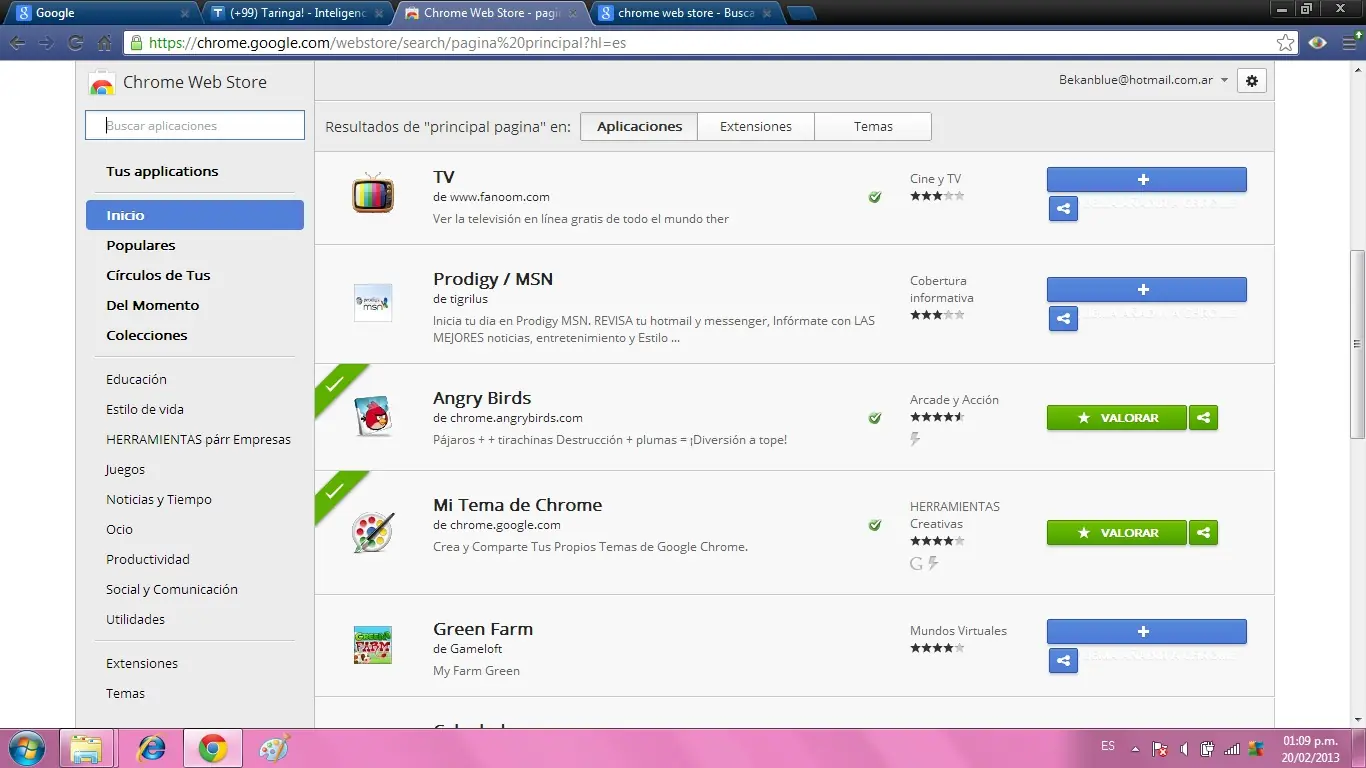Open the Windows Start menu
This screenshot has height=768, width=1366.
tap(25, 748)
